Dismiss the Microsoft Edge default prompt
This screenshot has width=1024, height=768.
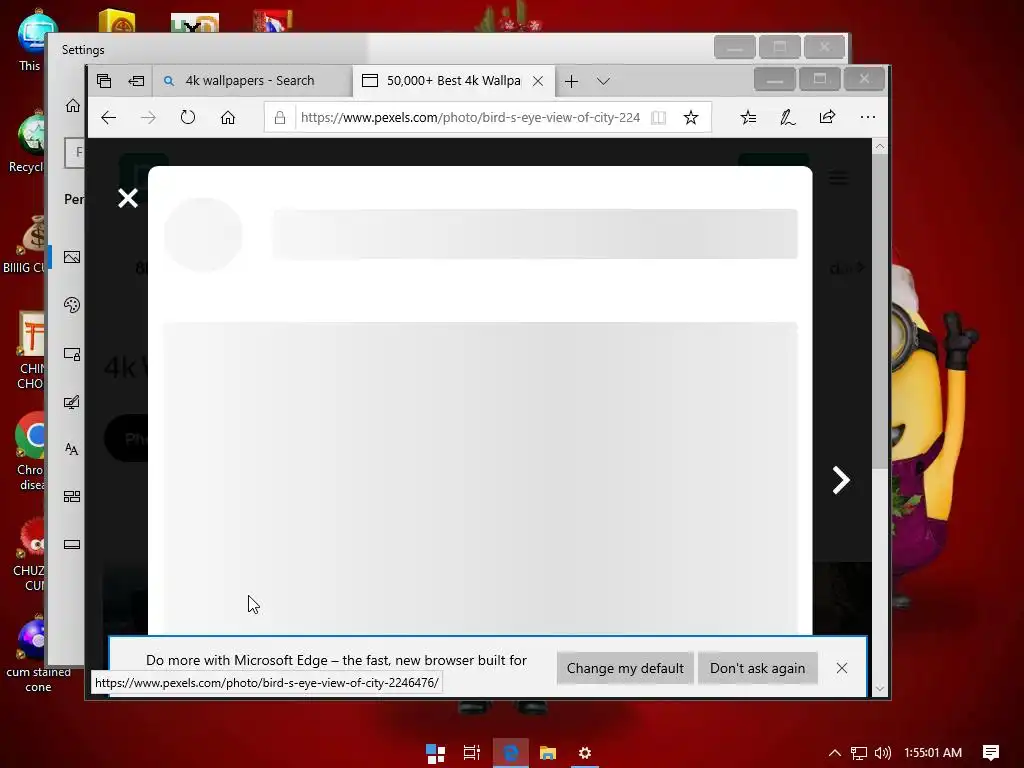coord(842,668)
